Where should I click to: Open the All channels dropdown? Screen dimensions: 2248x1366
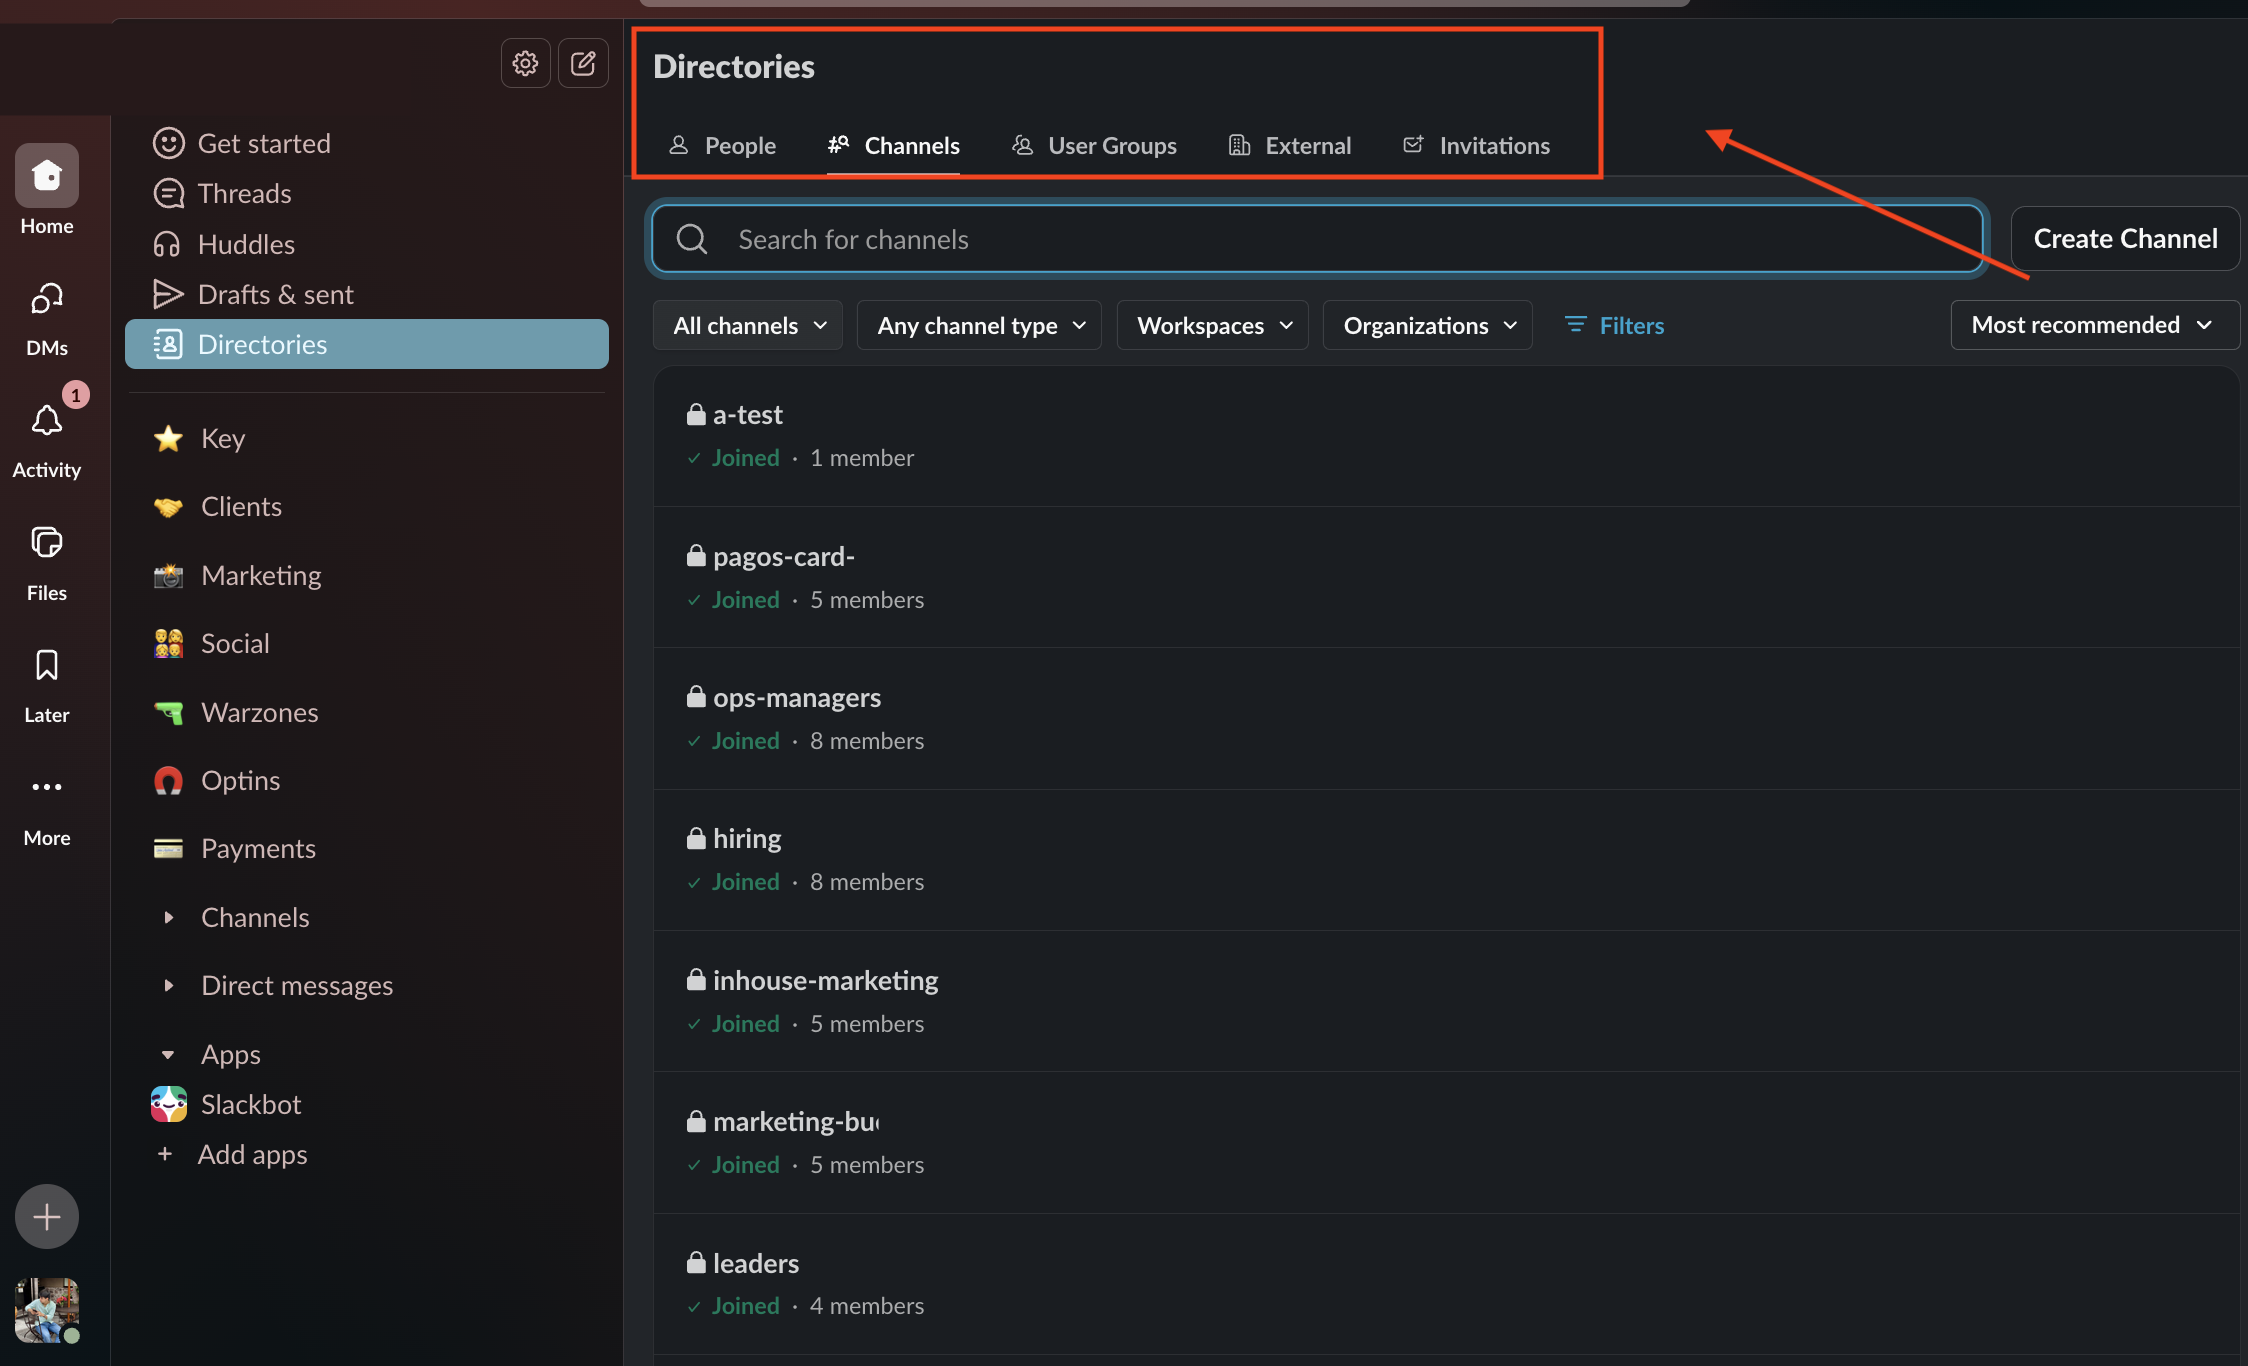(748, 326)
